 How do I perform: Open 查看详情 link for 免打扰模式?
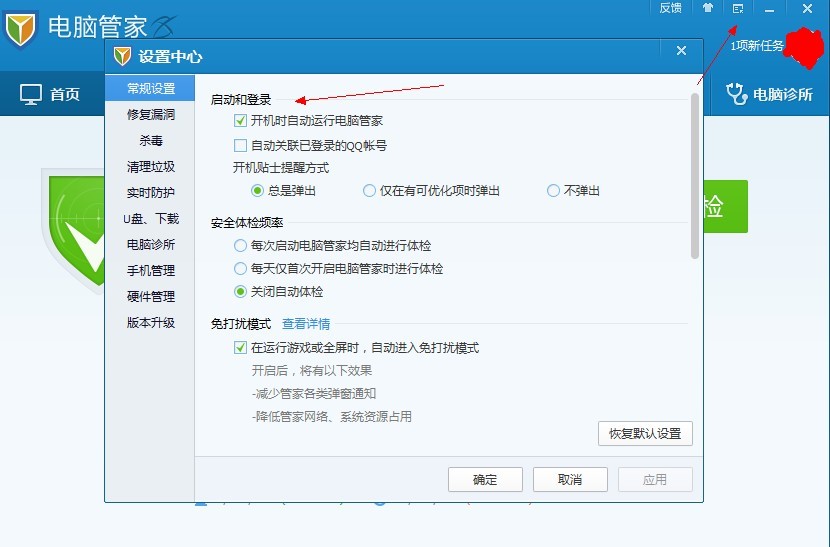tap(306, 324)
